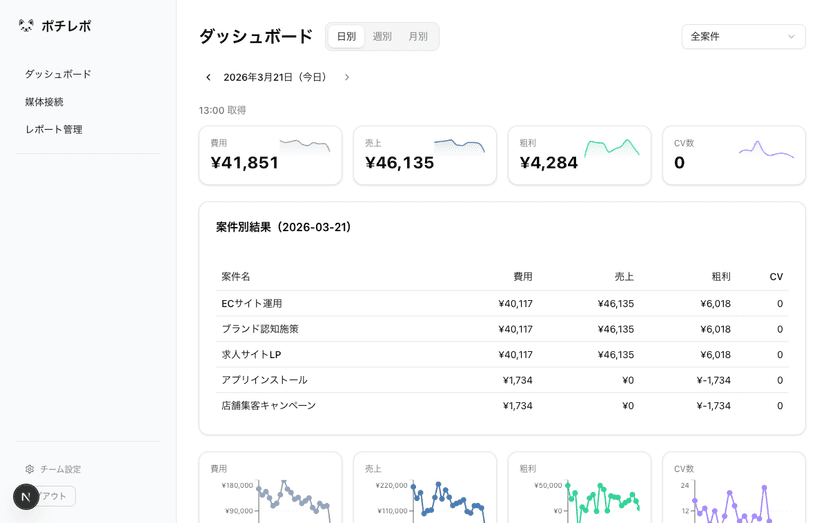Click the purple CV数 sparkline in top card
828x523 pixels.
click(x=767, y=150)
